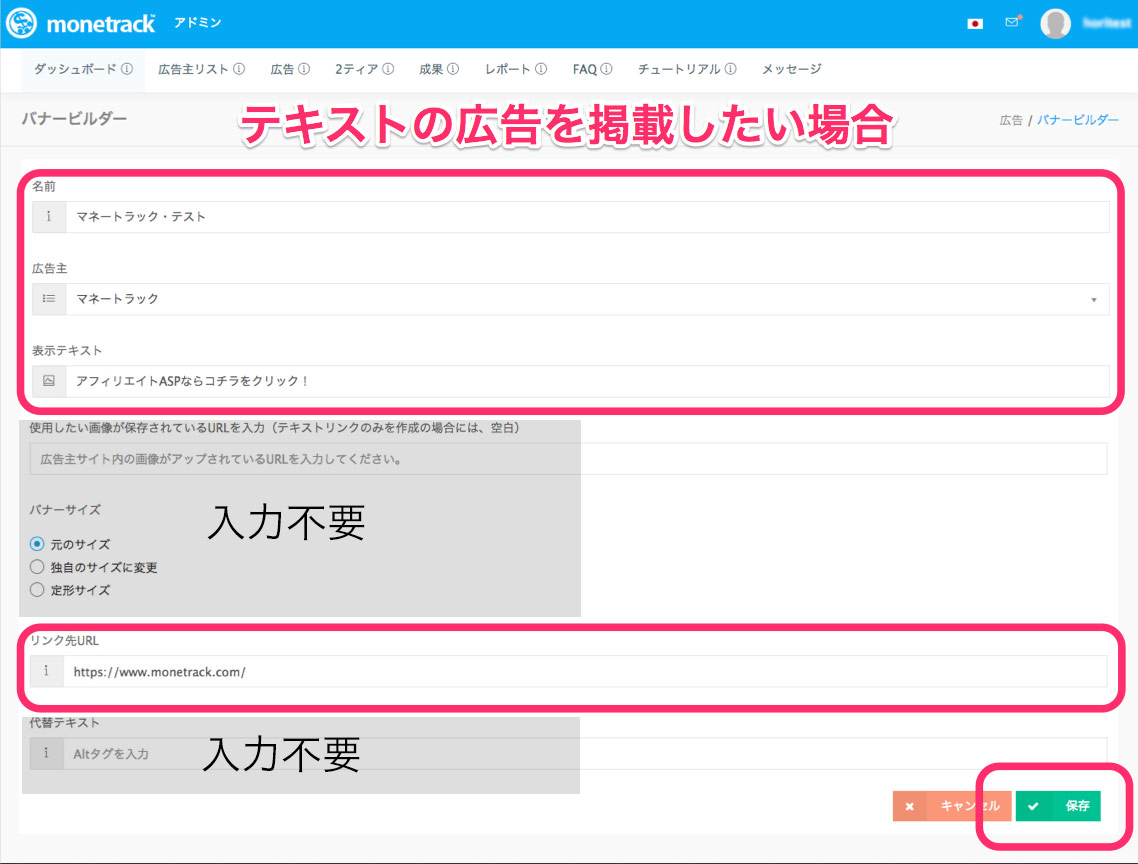Click the username beside the avatar

1107,23
